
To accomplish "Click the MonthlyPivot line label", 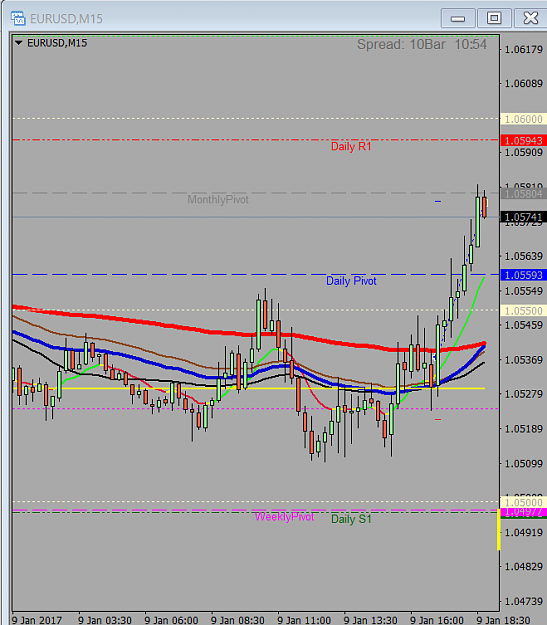I will click(218, 199).
